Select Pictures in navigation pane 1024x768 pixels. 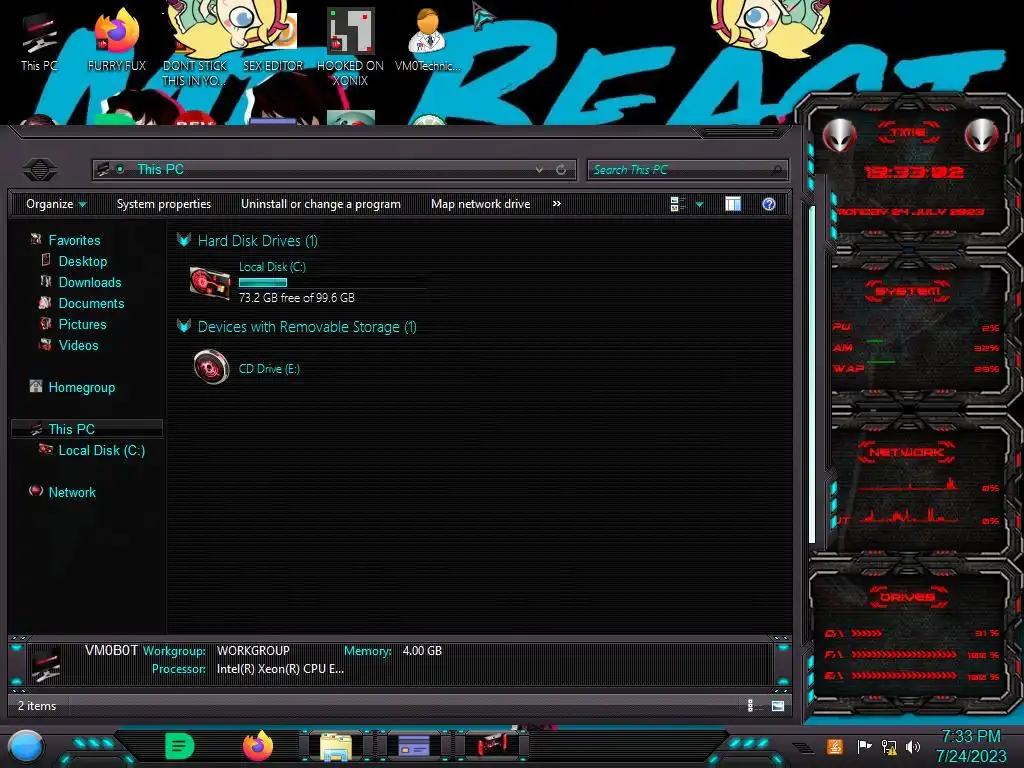[x=82, y=324]
